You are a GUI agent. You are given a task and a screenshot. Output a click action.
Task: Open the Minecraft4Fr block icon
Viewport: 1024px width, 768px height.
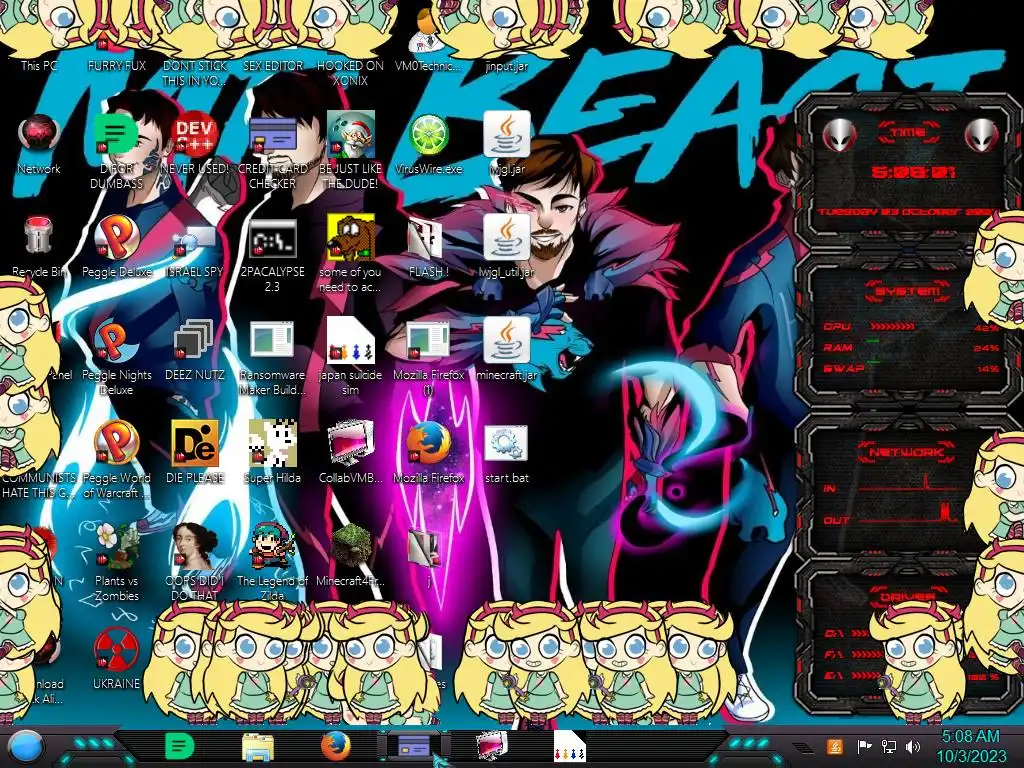[351, 555]
